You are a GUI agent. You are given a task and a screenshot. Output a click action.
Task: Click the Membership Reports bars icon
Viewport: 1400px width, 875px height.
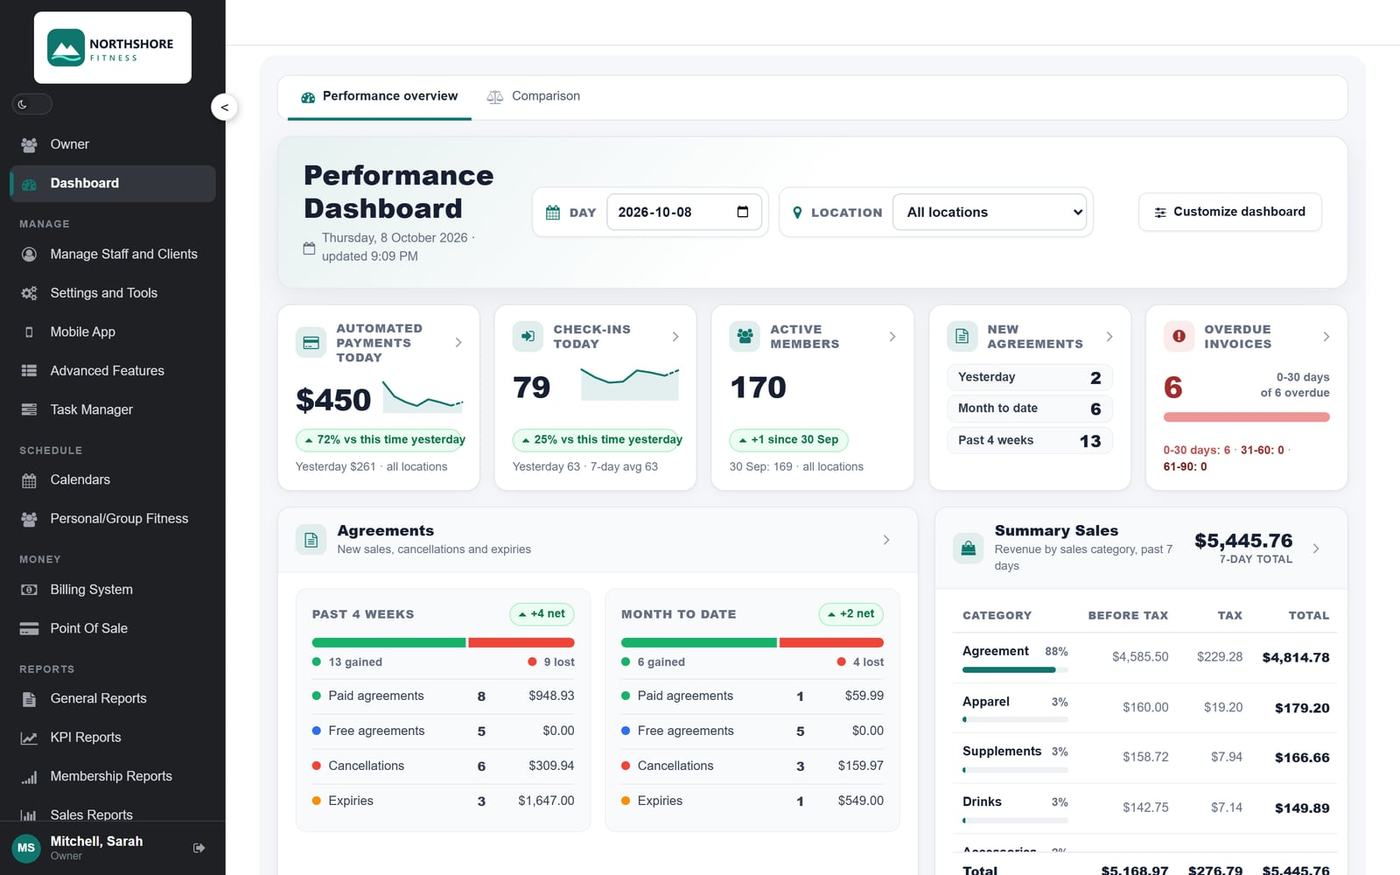(29, 777)
